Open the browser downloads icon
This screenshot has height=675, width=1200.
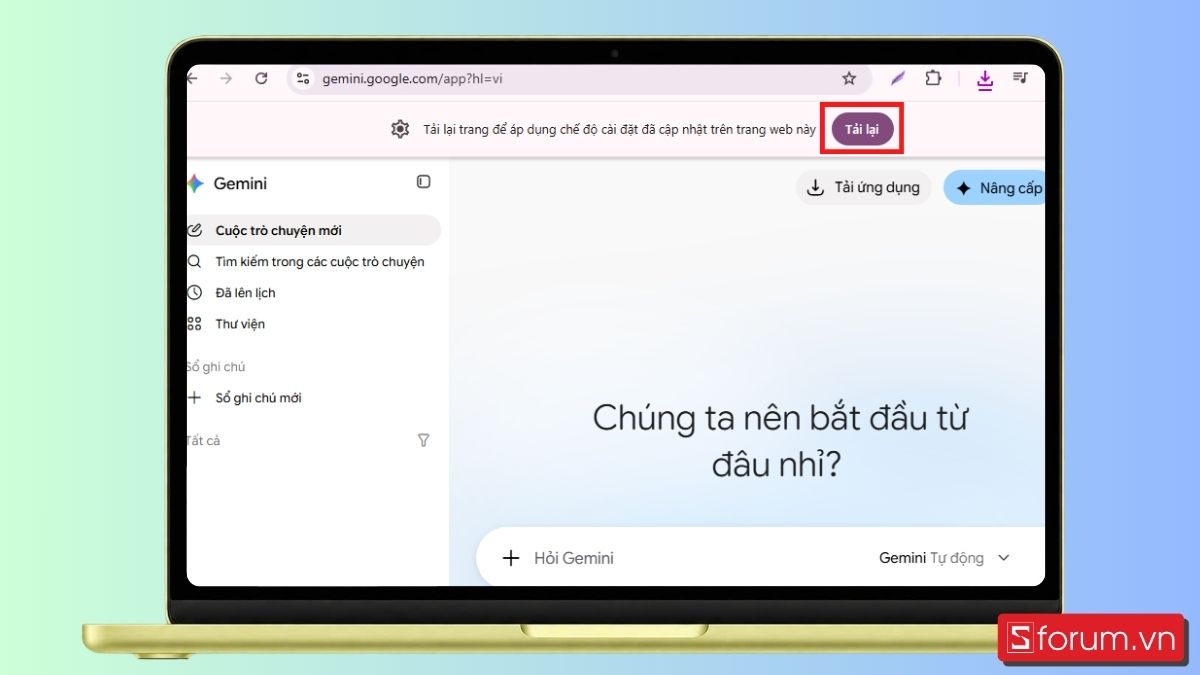(985, 79)
